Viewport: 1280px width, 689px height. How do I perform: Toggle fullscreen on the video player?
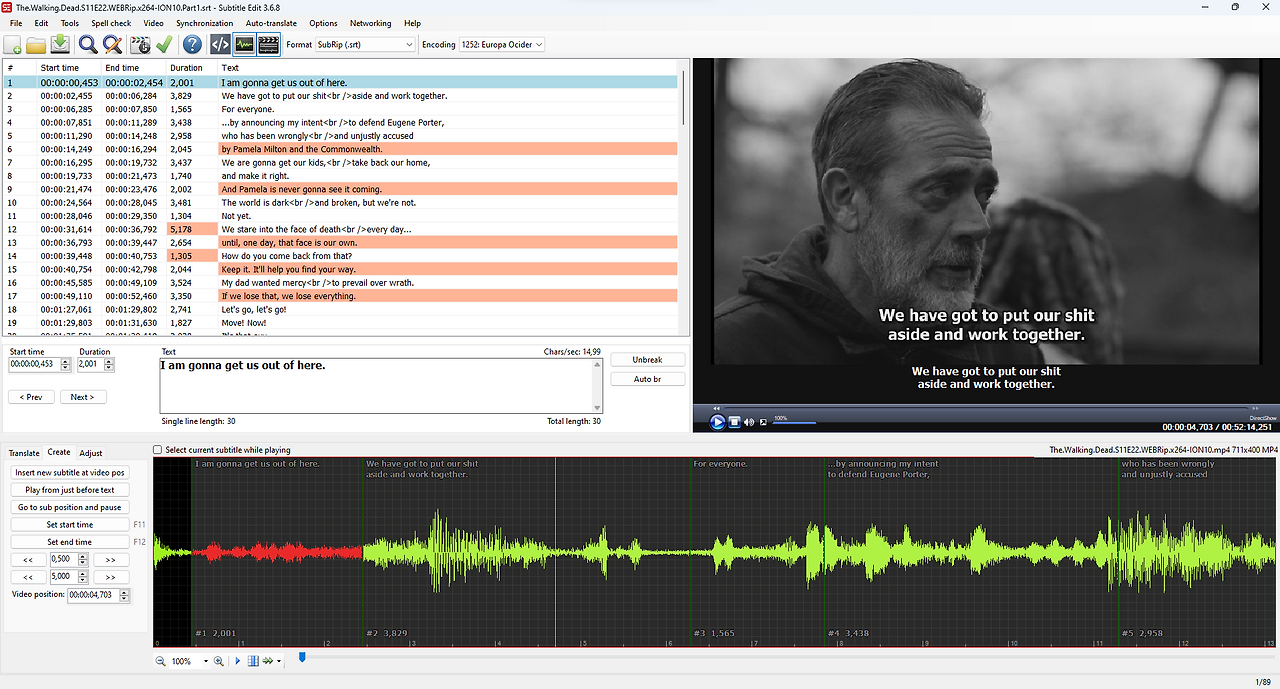[763, 422]
